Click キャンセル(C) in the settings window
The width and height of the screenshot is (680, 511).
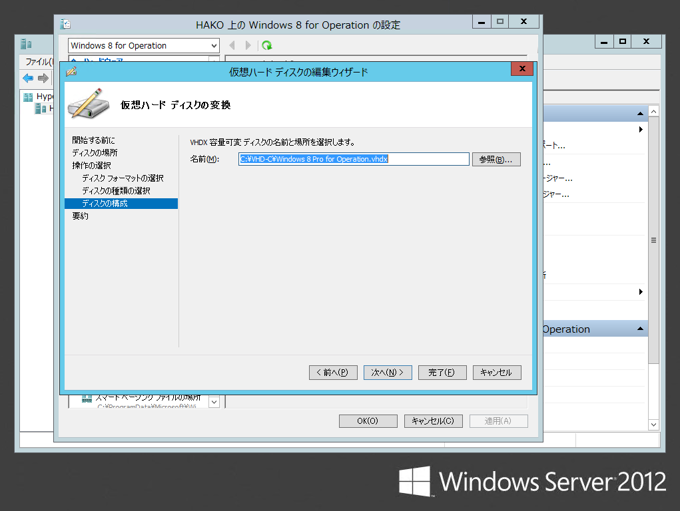click(433, 421)
